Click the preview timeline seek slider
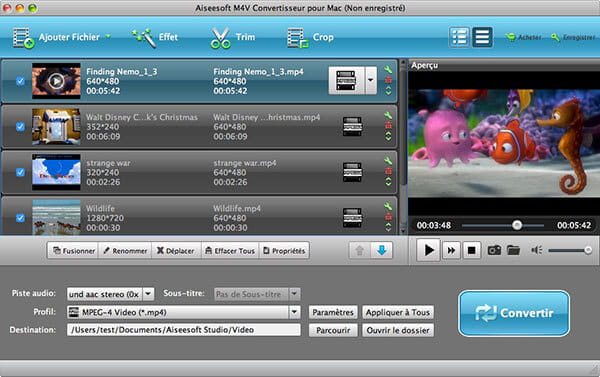The height and width of the screenshot is (377, 600). click(502, 225)
